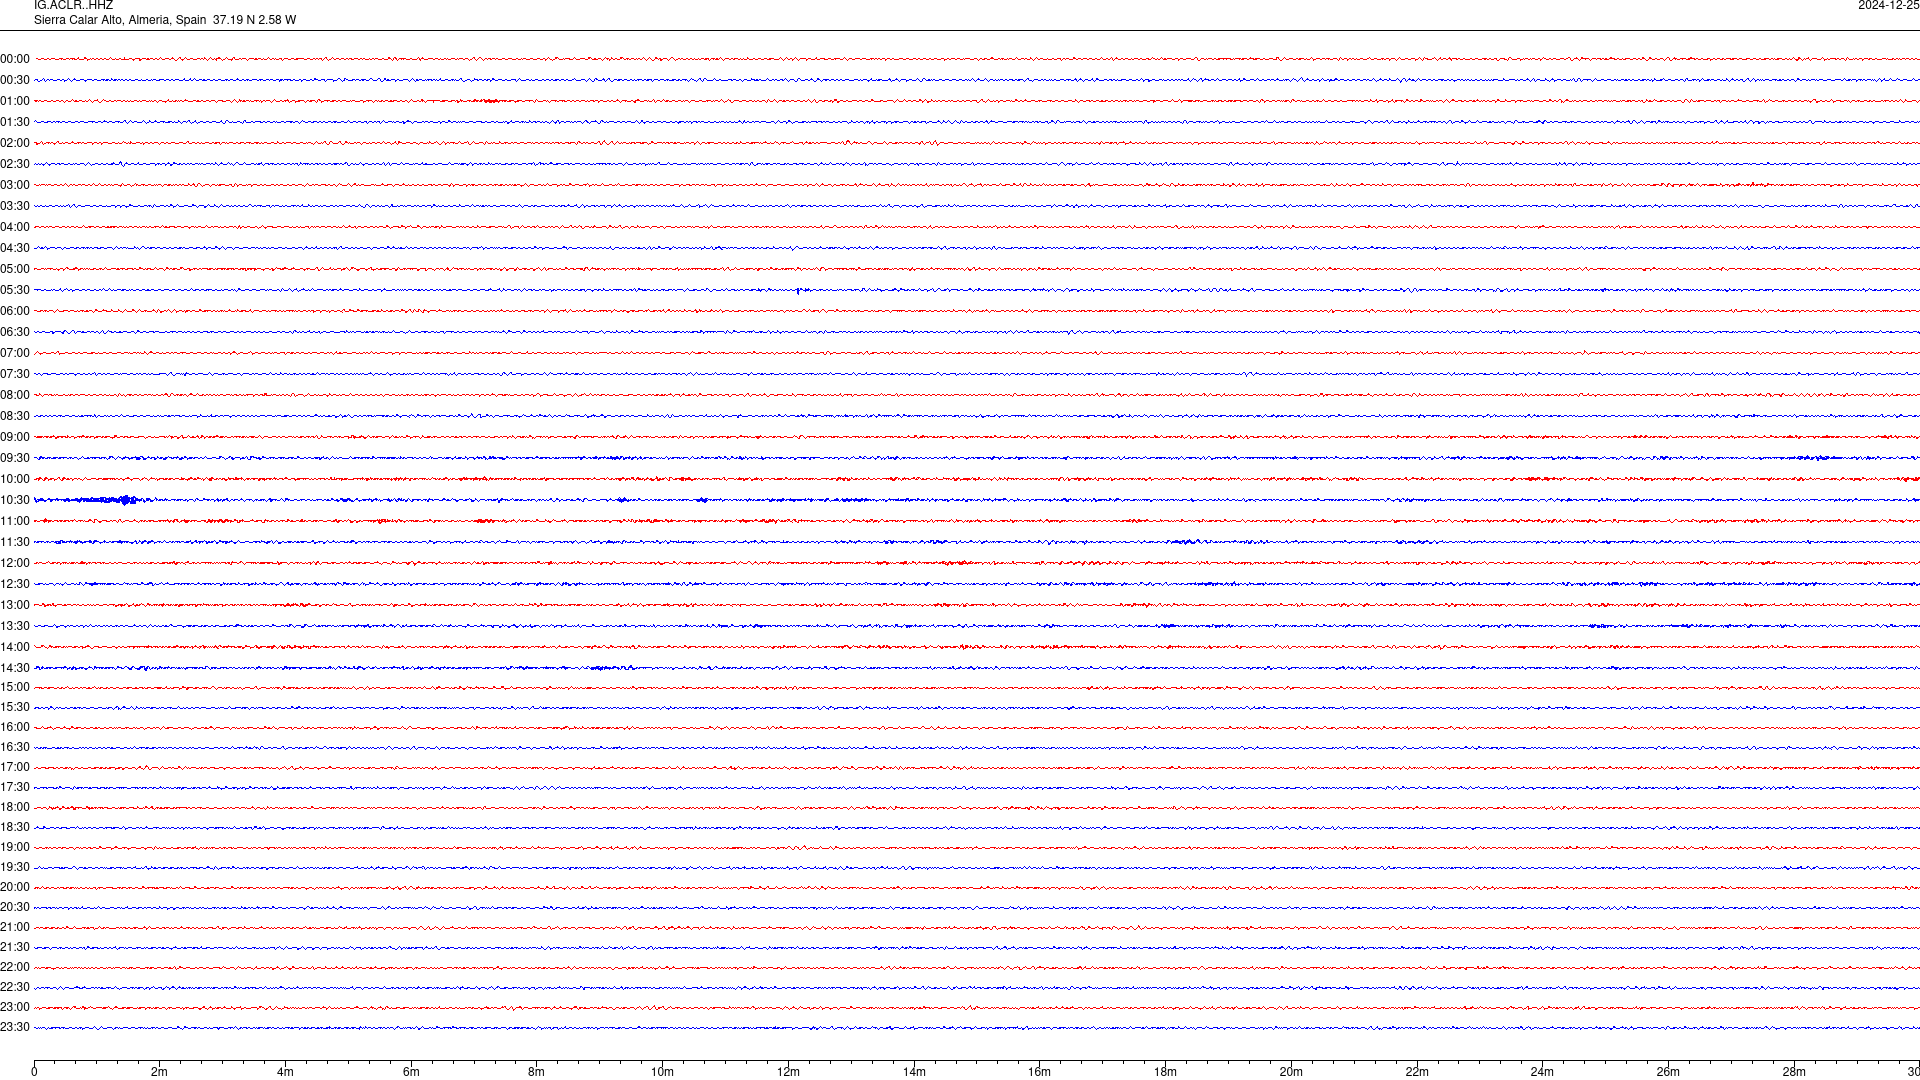Click the 6m tick on time axis
The width and height of the screenshot is (1920, 1080).
411,1072
